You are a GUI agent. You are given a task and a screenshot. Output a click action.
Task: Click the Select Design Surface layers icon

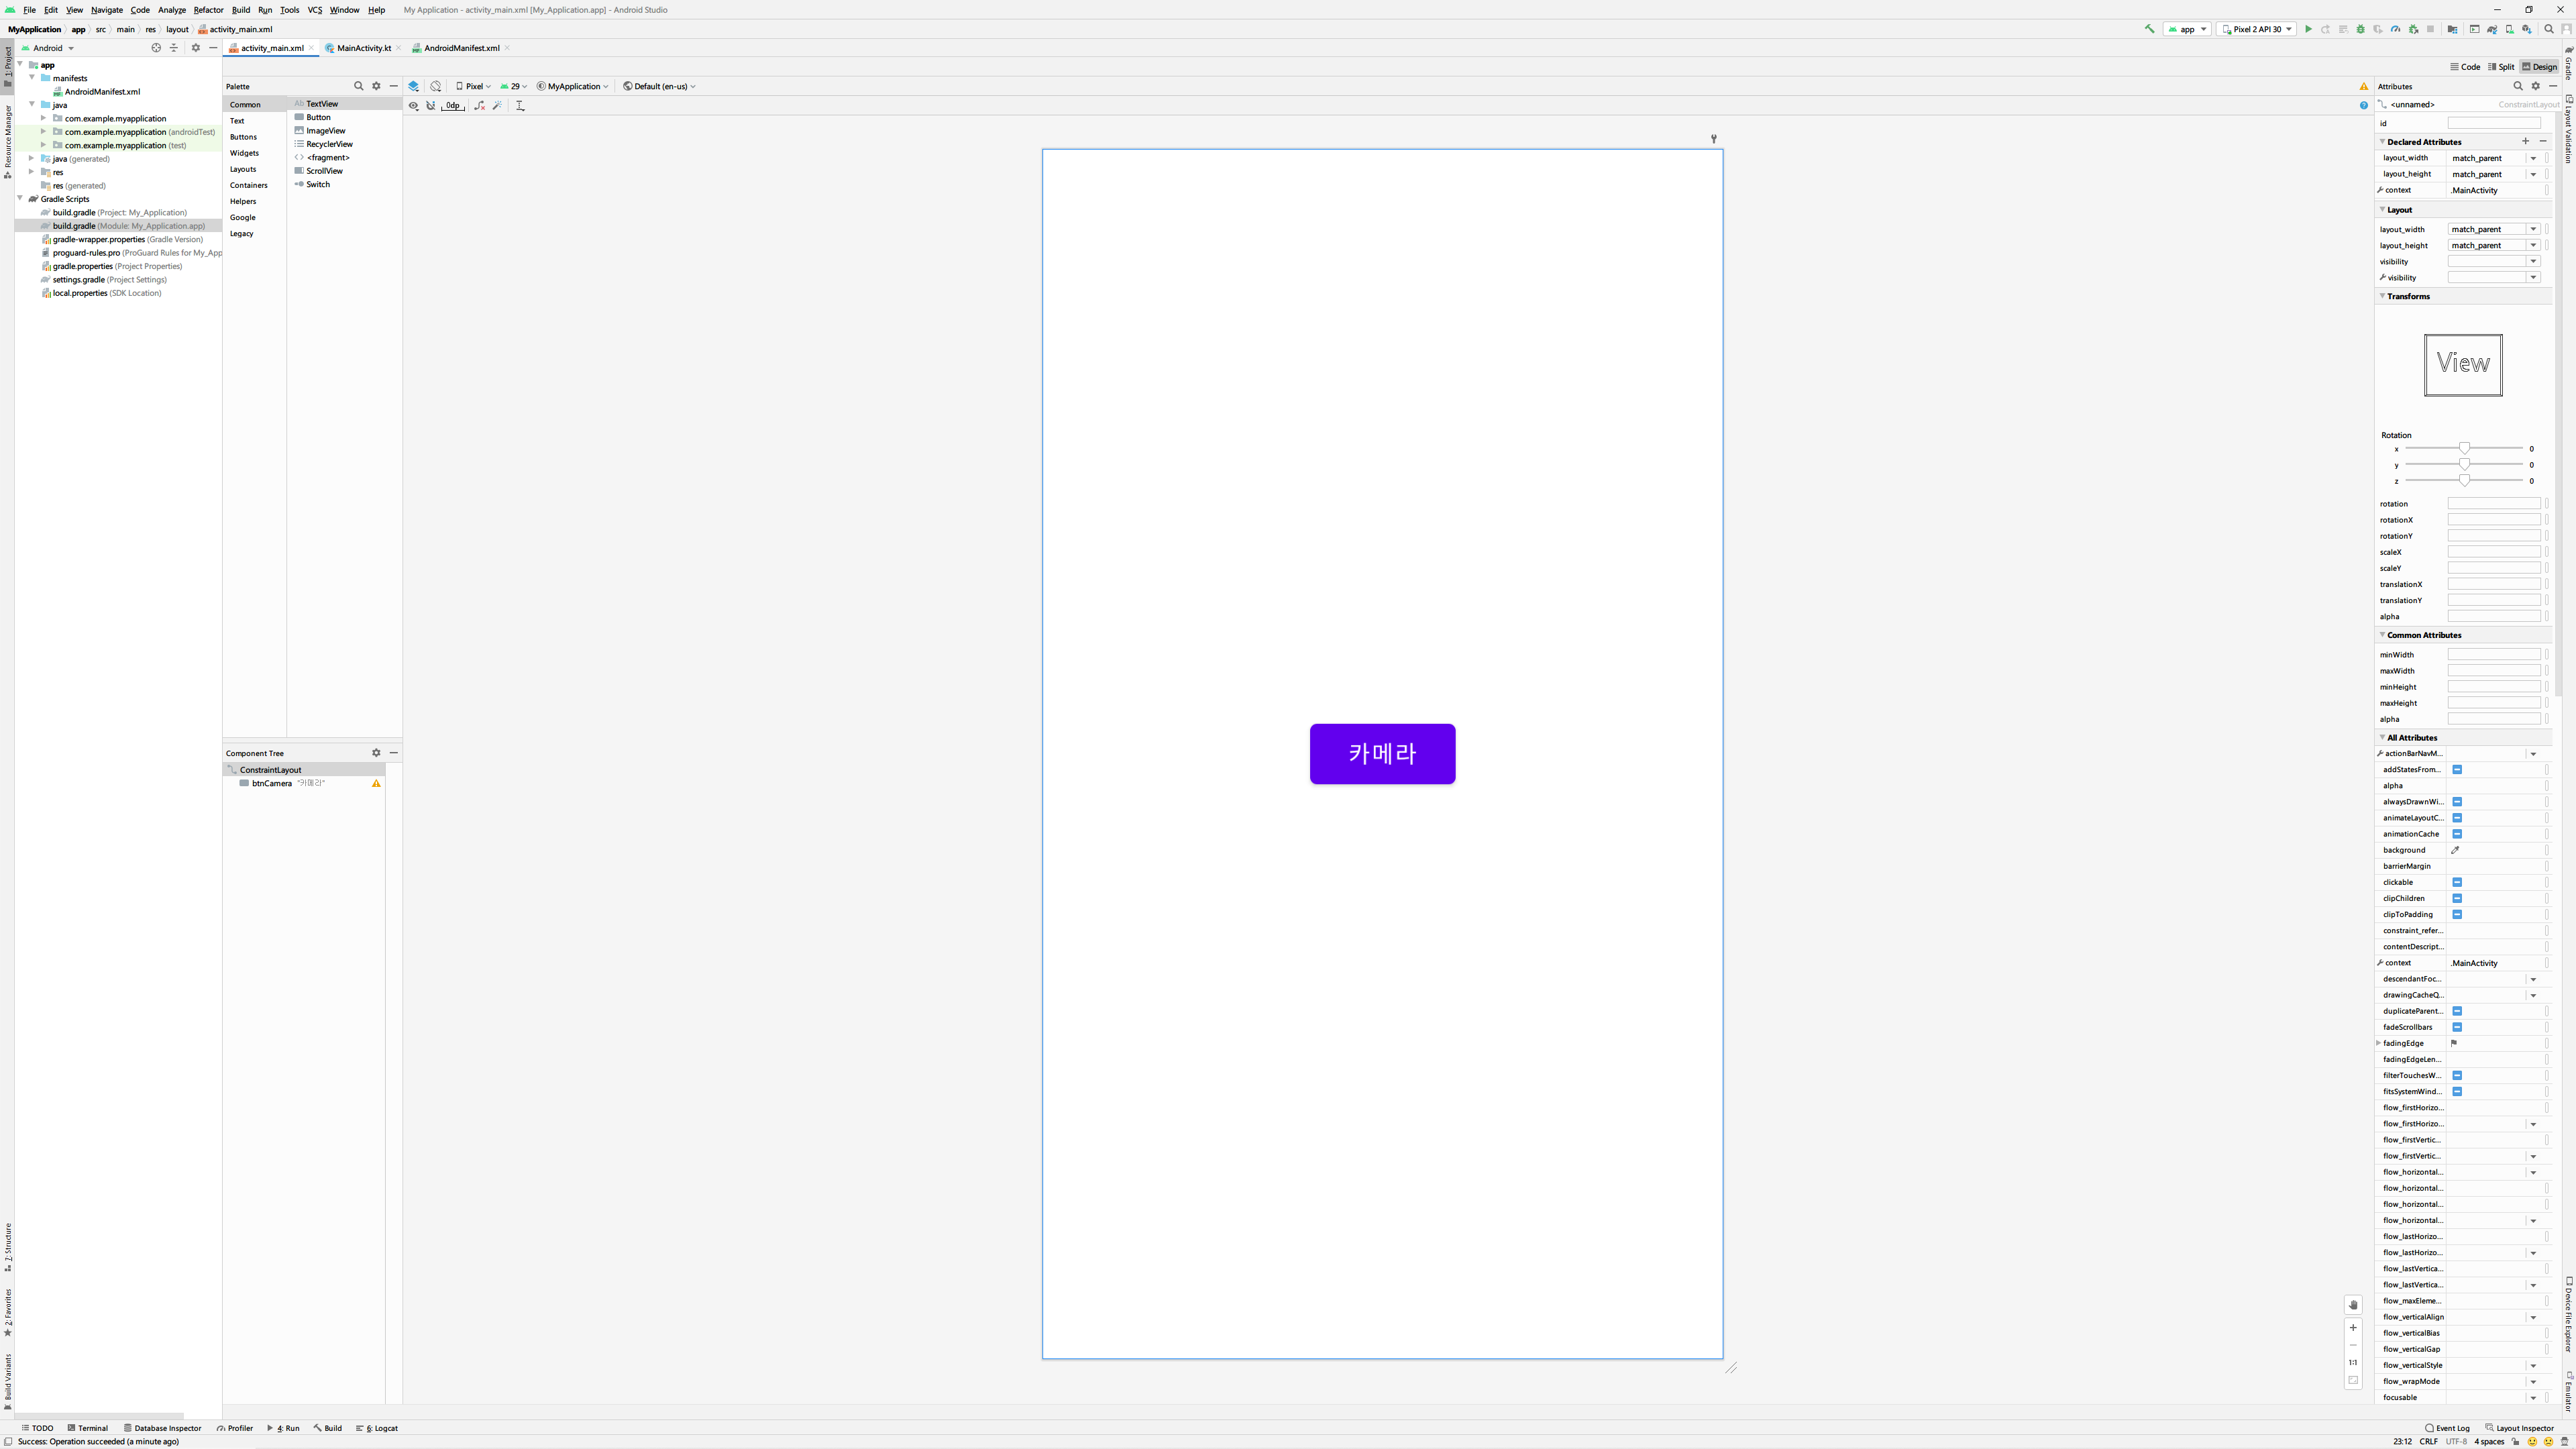413,86
